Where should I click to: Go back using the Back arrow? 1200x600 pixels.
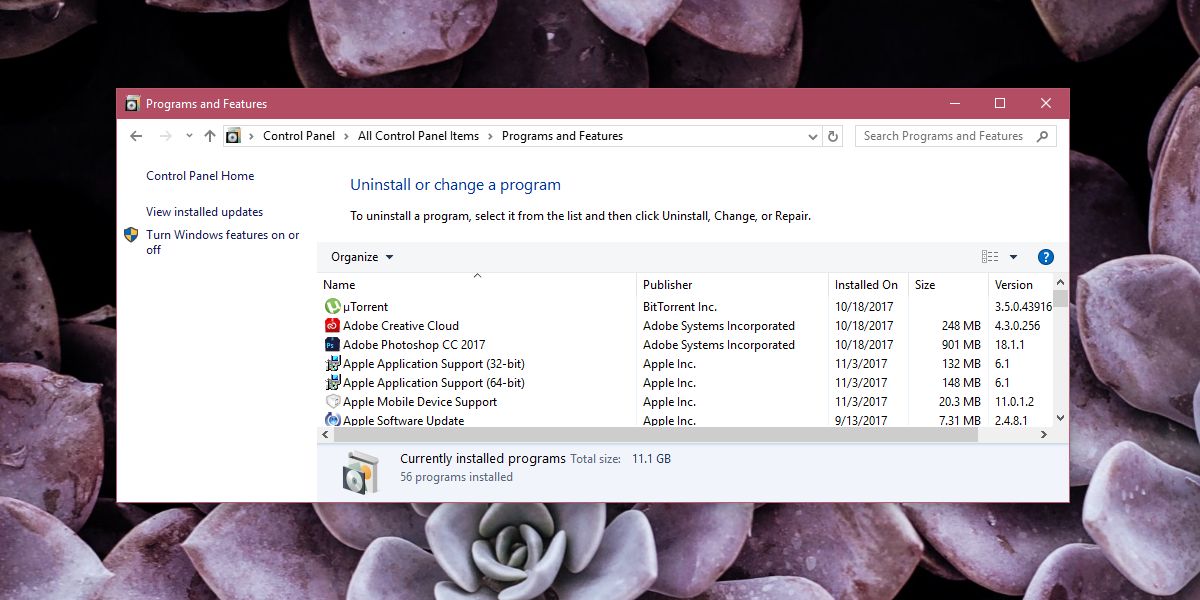[137, 136]
